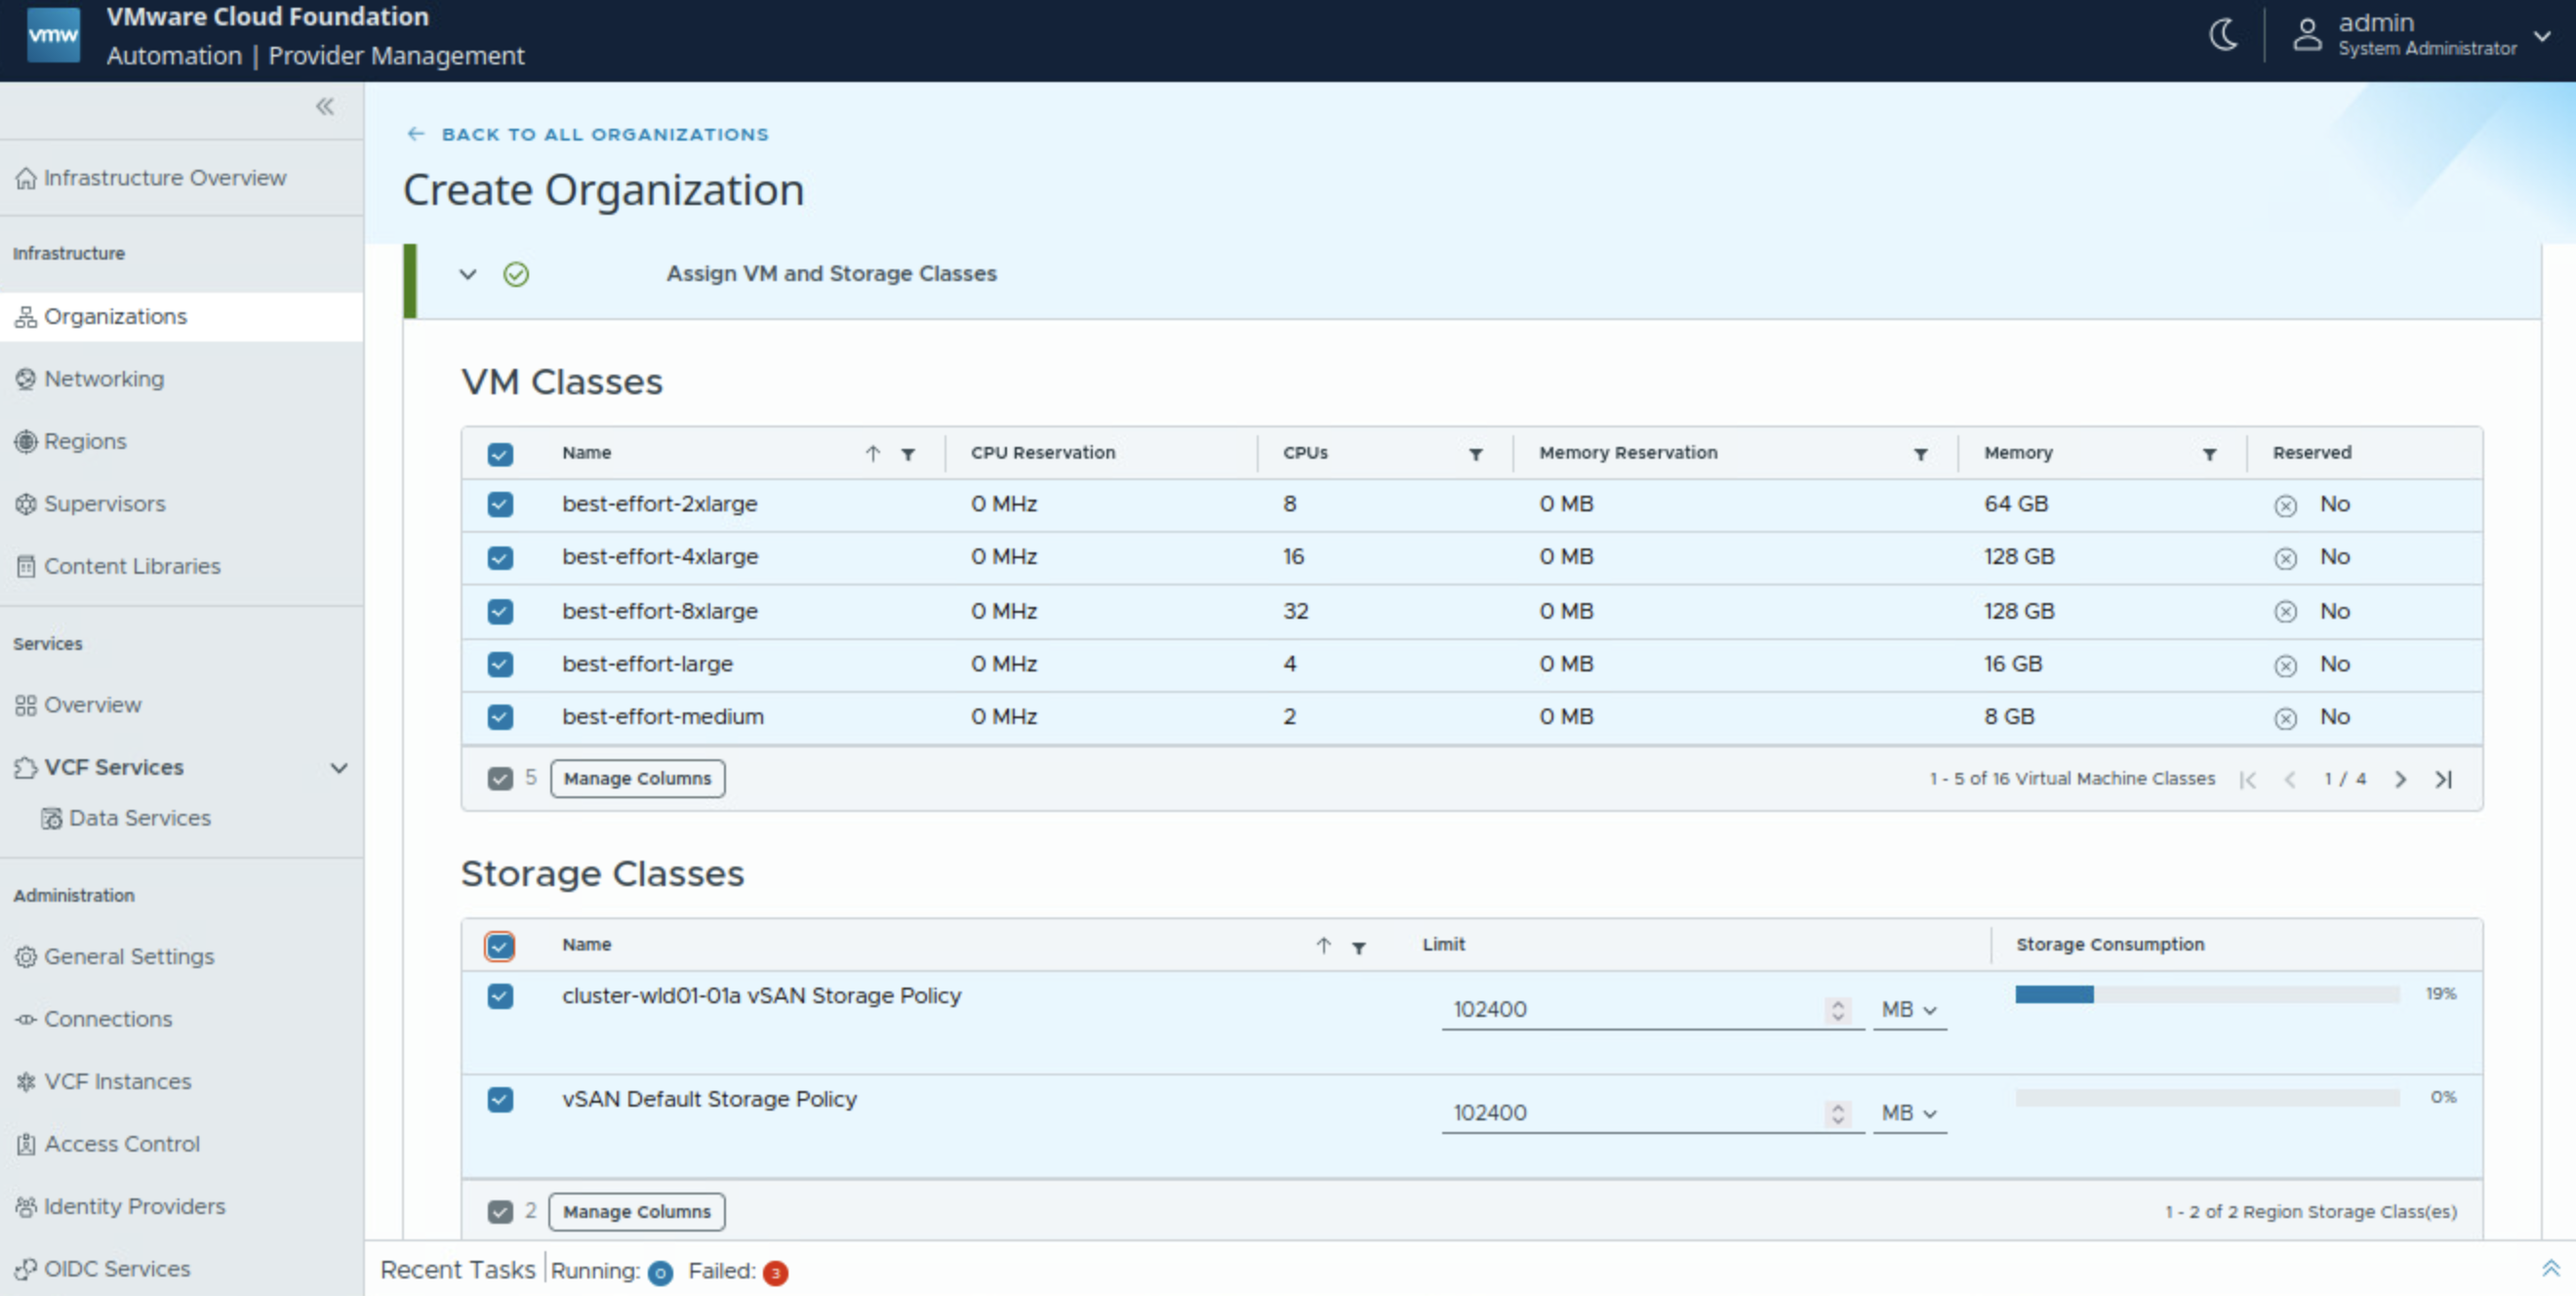
Task: Open MB unit dropdown for cluster-wld01-01a policy
Action: click(x=1909, y=1010)
